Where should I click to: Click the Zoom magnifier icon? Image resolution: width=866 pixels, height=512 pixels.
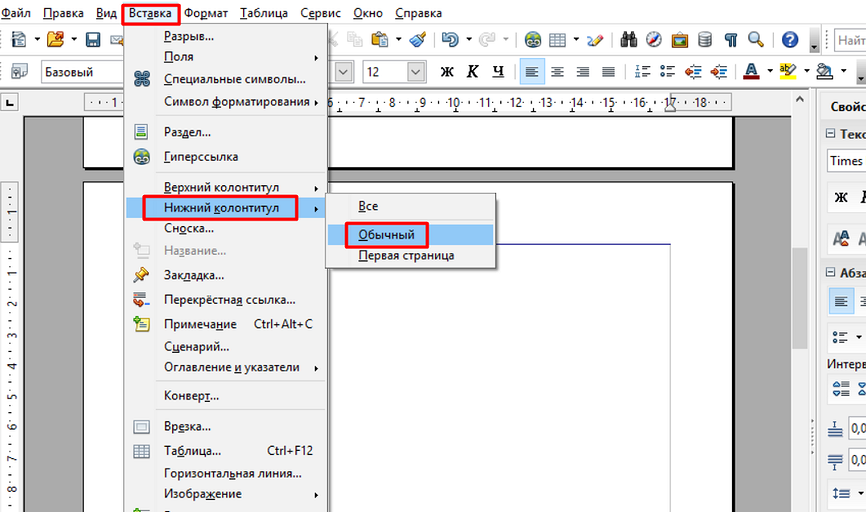point(756,40)
